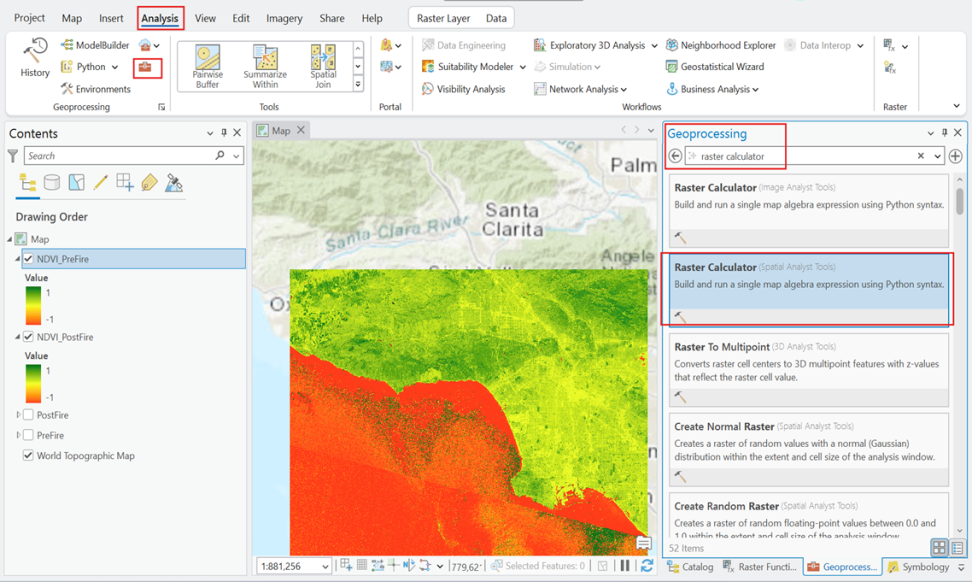The height and width of the screenshot is (582, 972).
Task: Open the Create Normal Raster tool
Action: click(x=809, y=449)
